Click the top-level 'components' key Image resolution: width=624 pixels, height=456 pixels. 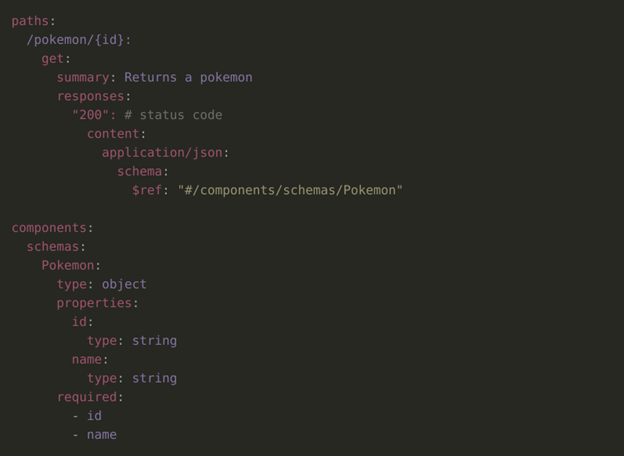[x=49, y=228]
